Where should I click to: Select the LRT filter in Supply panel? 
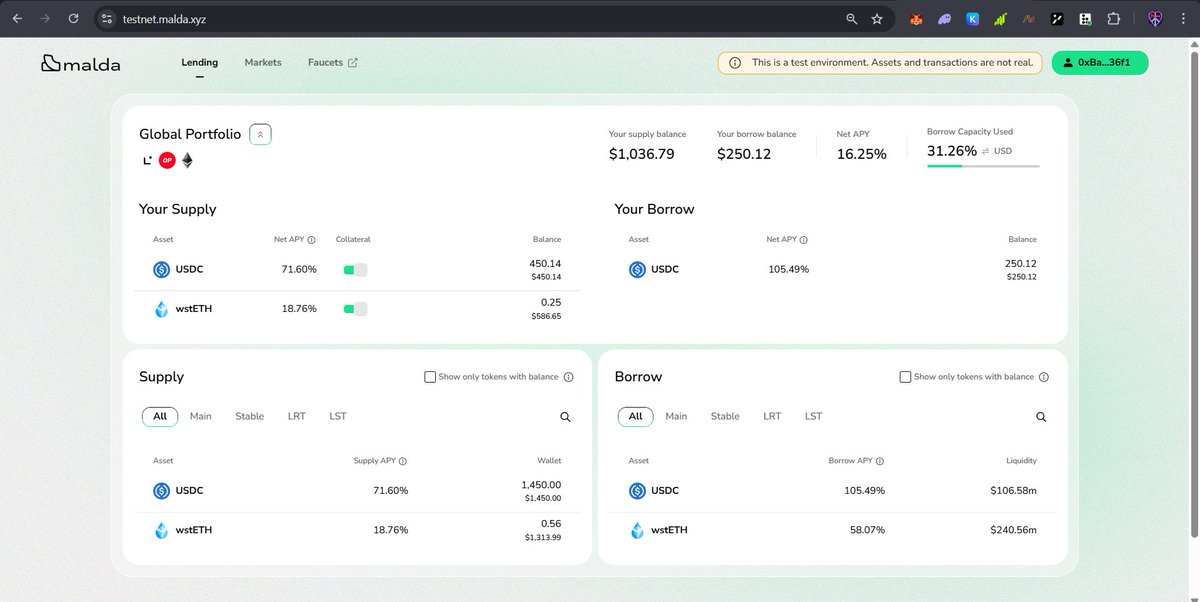tap(297, 416)
